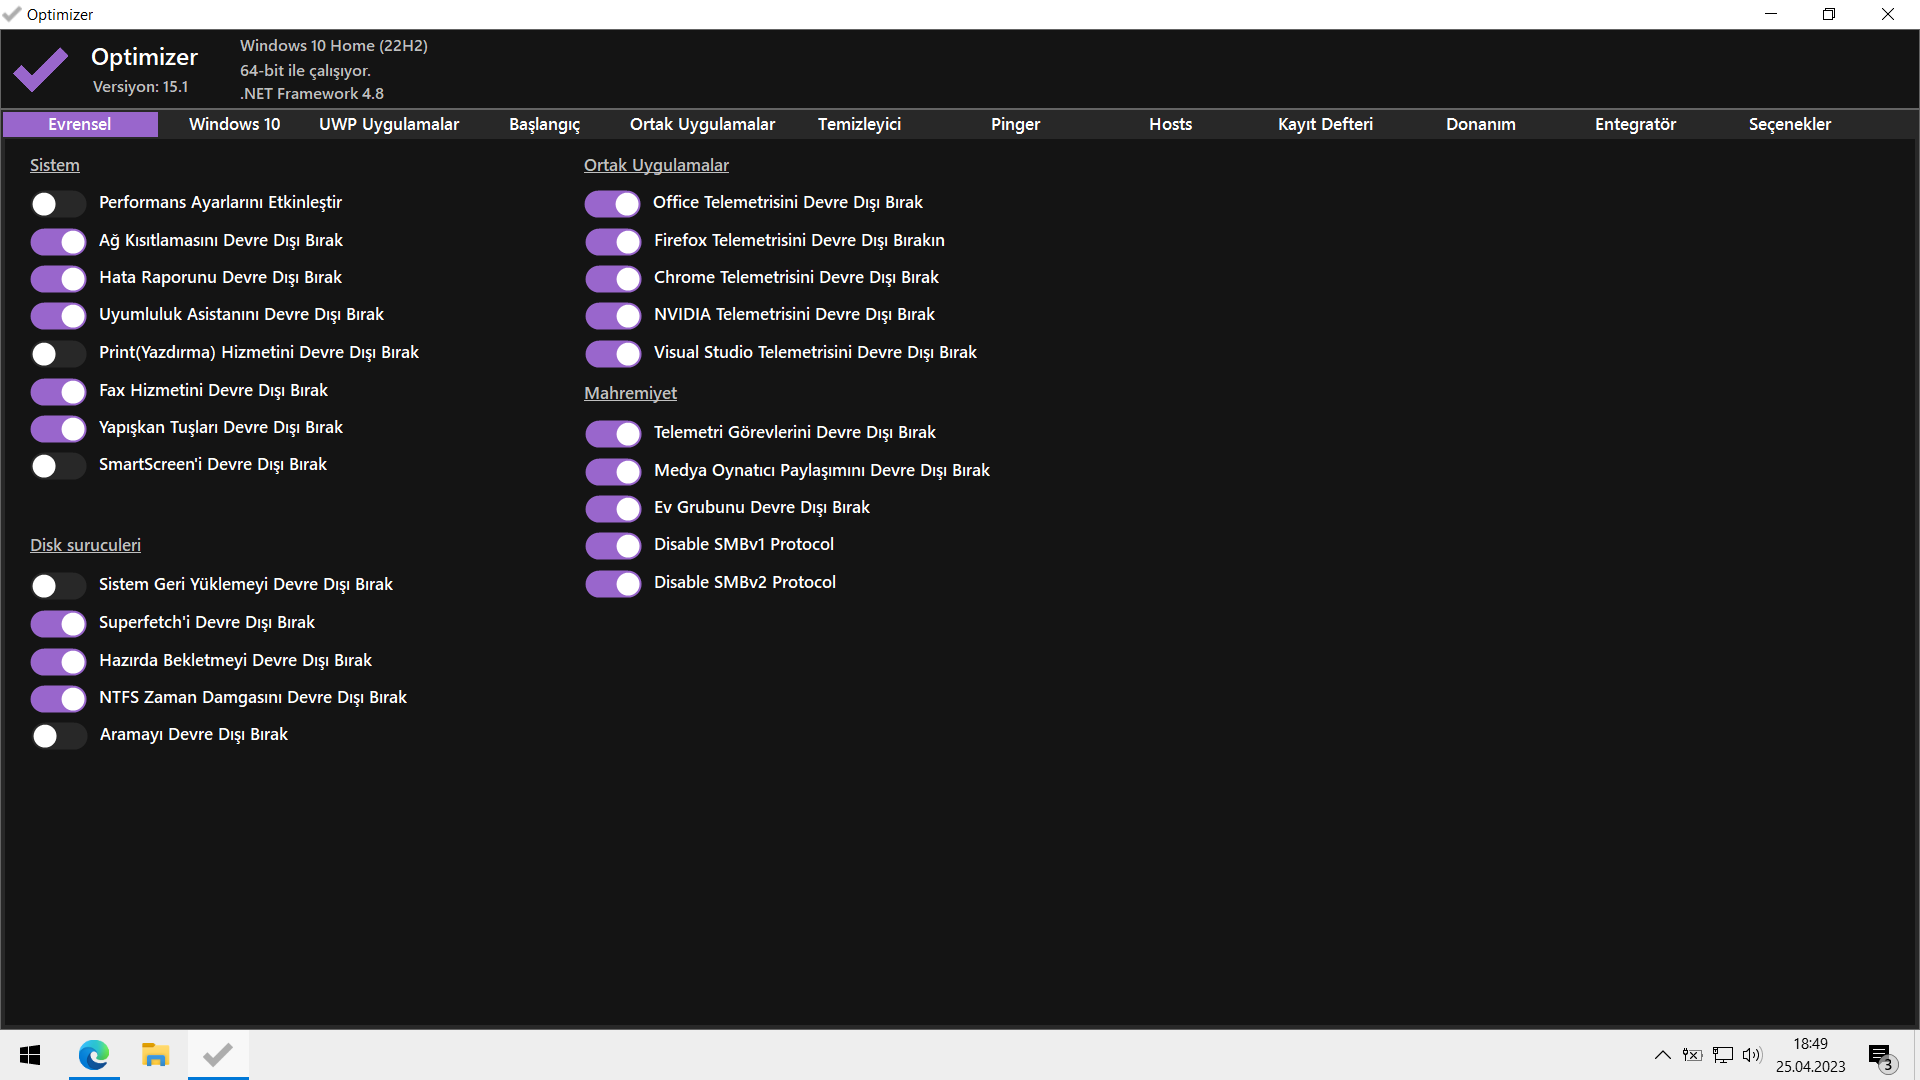1920x1080 pixels.
Task: Enable Aramayı Devre Dışı Bırak toggle
Action: pos(58,736)
